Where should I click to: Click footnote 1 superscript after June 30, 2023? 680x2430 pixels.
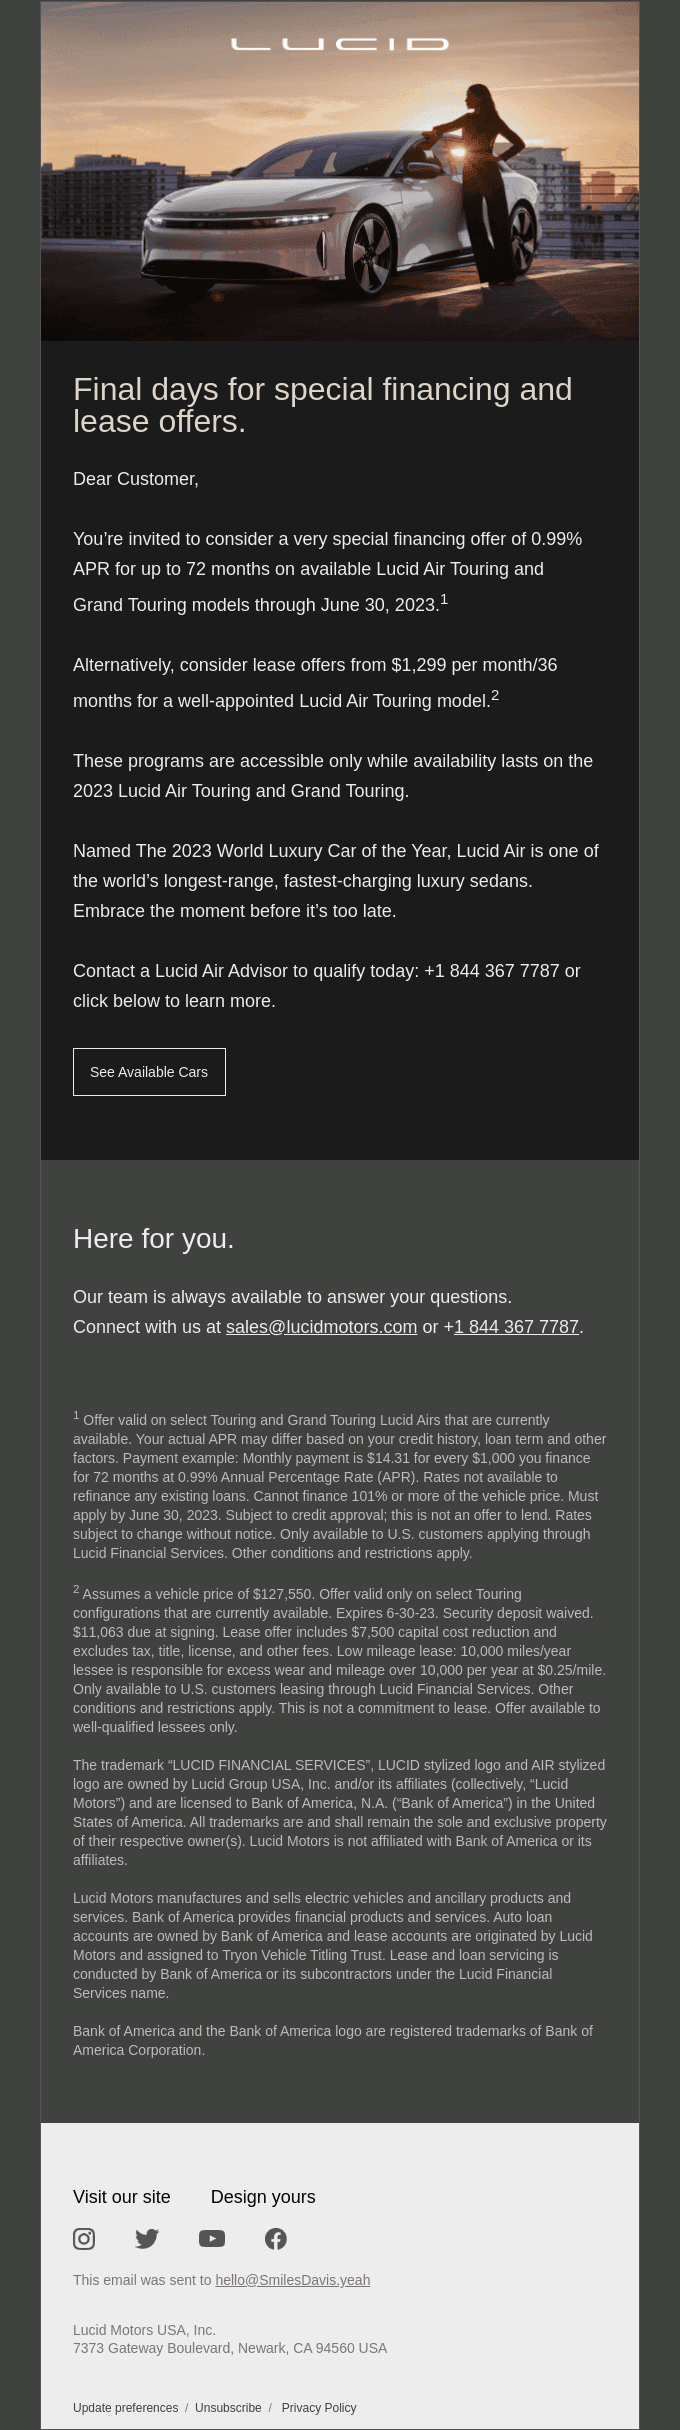[444, 599]
